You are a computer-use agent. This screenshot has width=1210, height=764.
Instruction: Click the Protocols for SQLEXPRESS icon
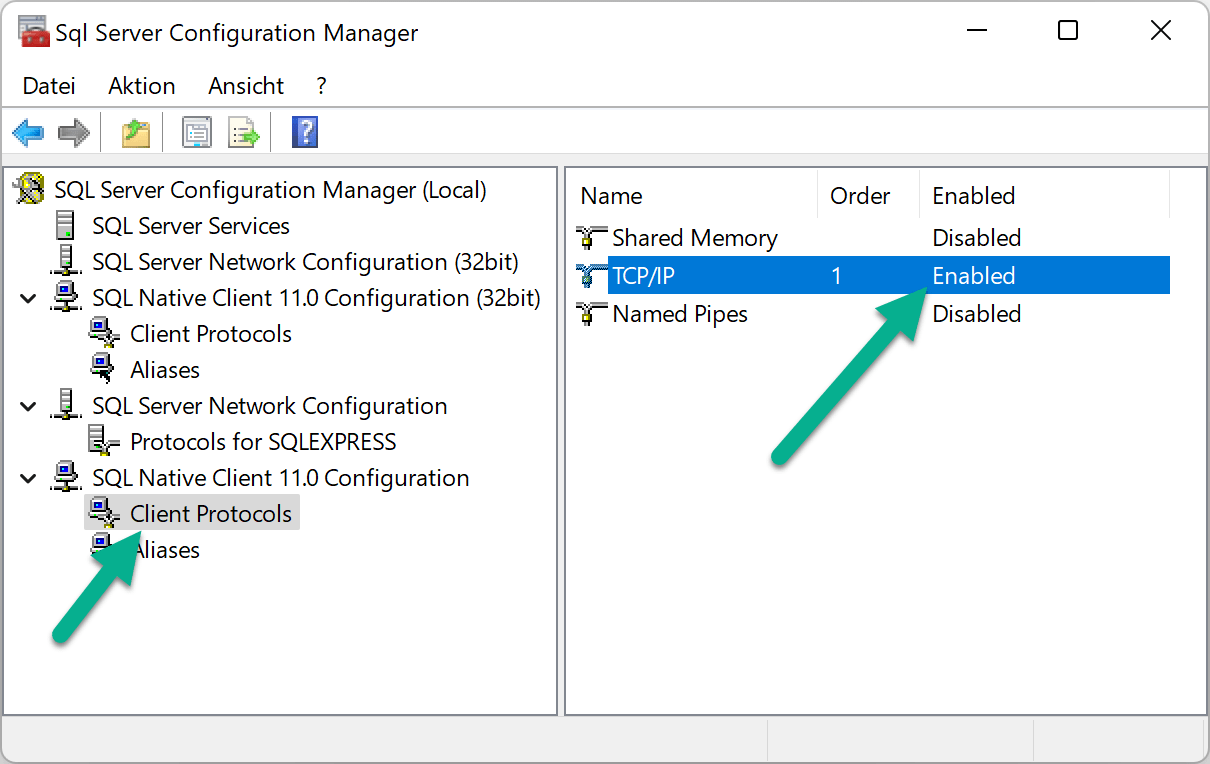tap(104, 441)
